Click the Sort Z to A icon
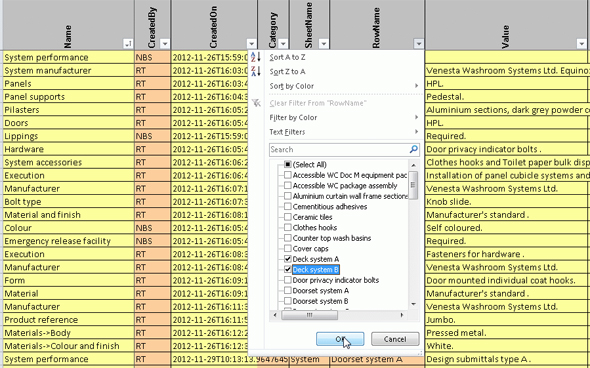 click(255, 71)
